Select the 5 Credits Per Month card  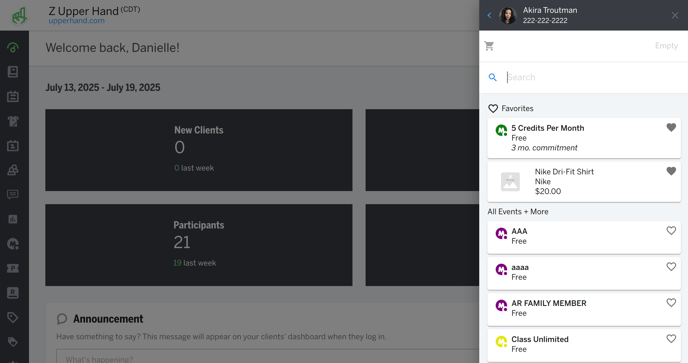point(584,138)
